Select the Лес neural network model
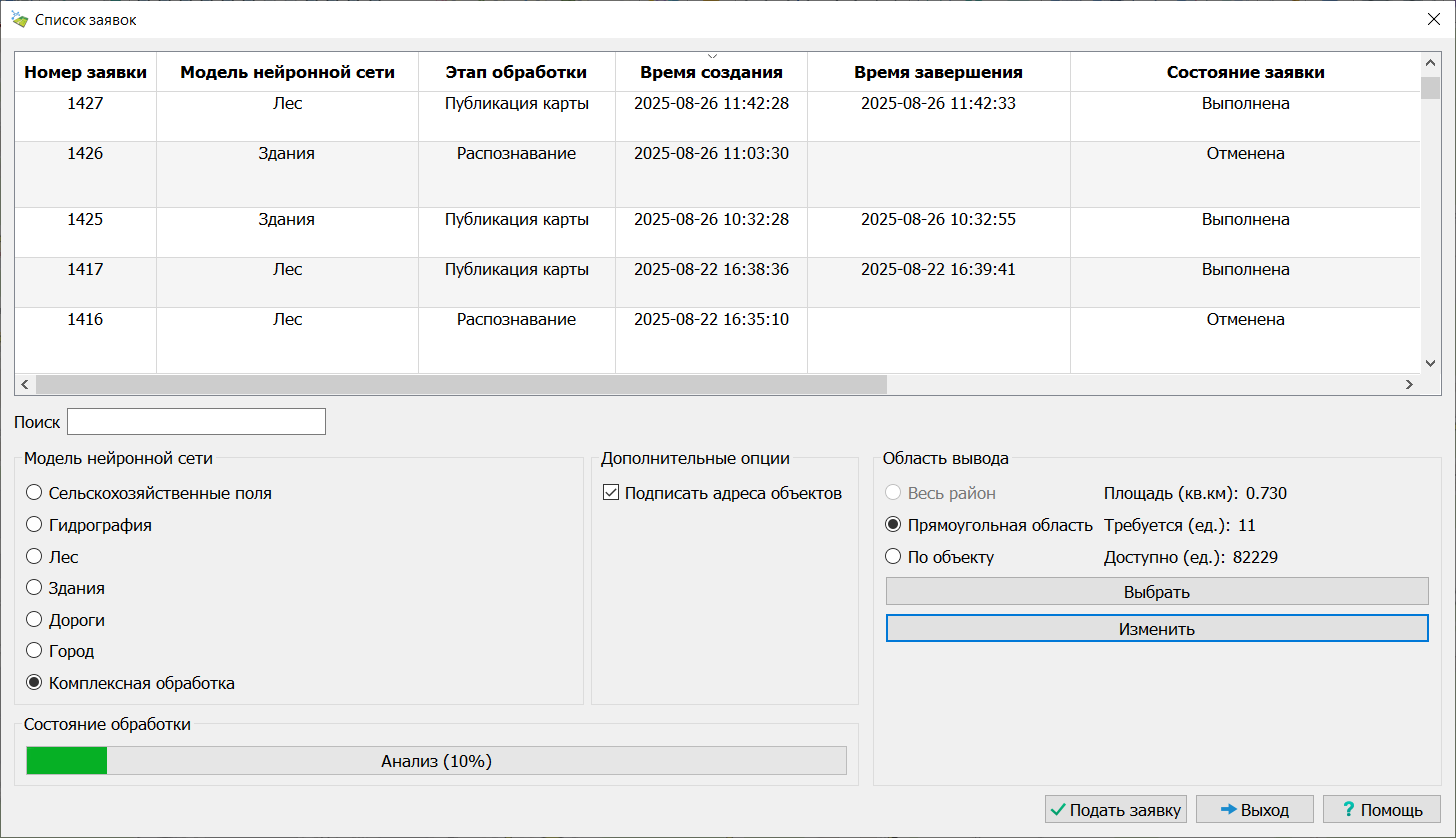This screenshot has height=838, width=1456. [x=34, y=556]
